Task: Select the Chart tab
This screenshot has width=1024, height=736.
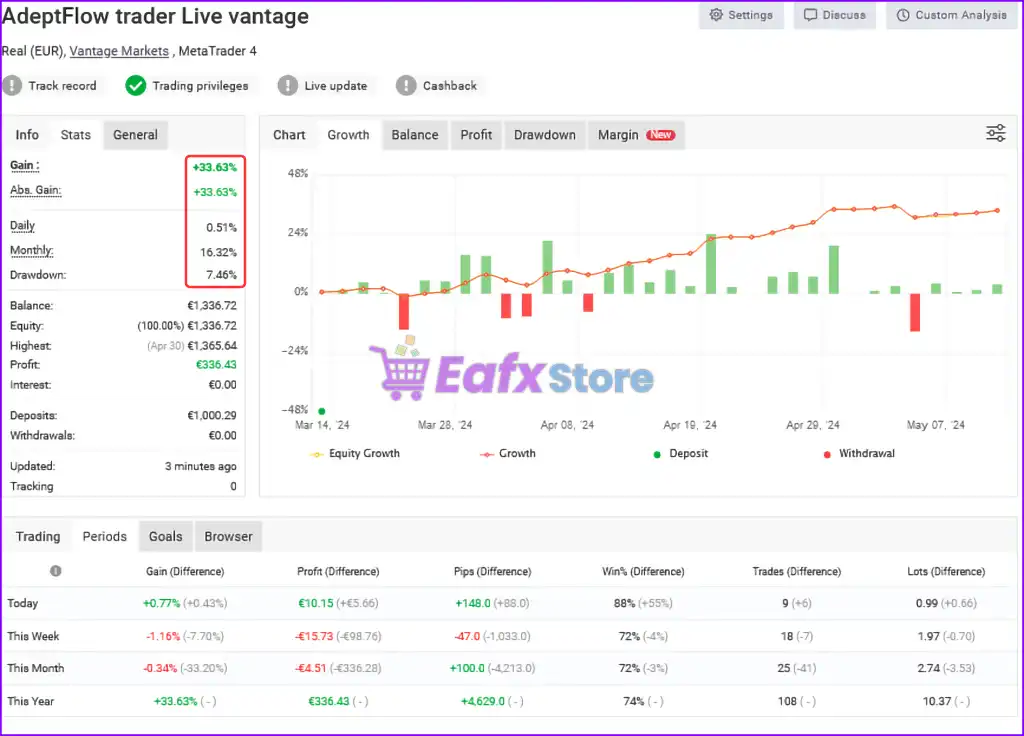Action: (289, 135)
